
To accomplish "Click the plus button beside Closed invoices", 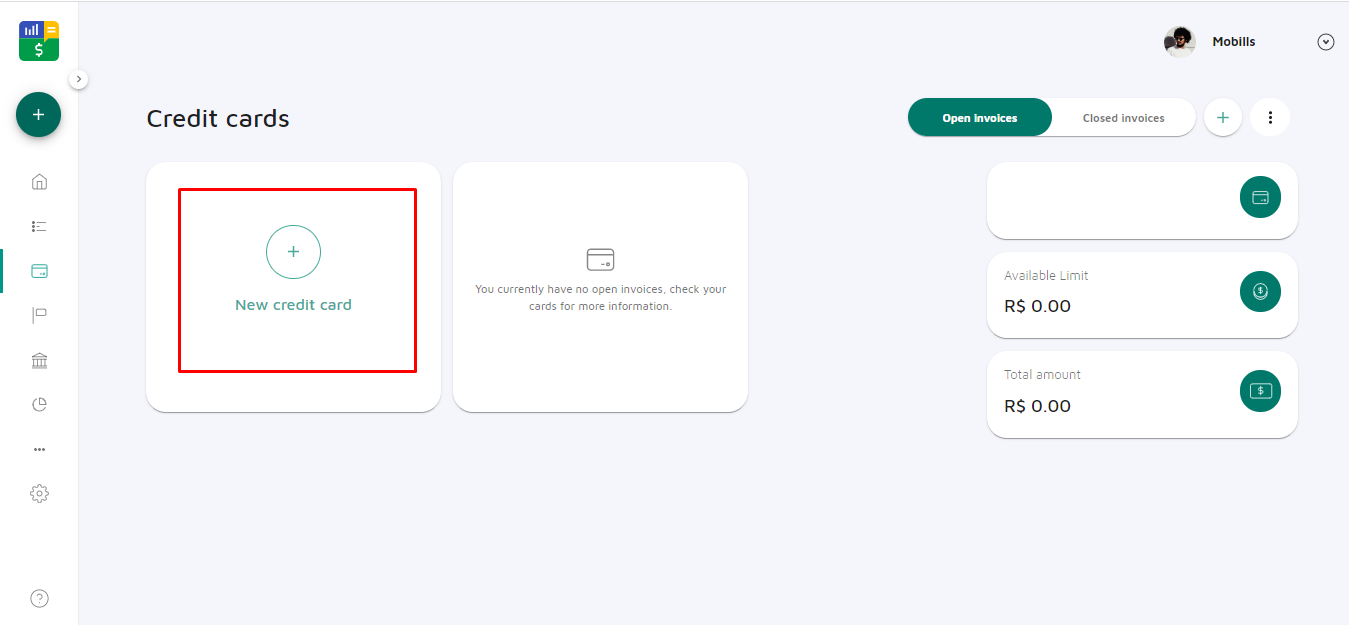I will [1222, 117].
